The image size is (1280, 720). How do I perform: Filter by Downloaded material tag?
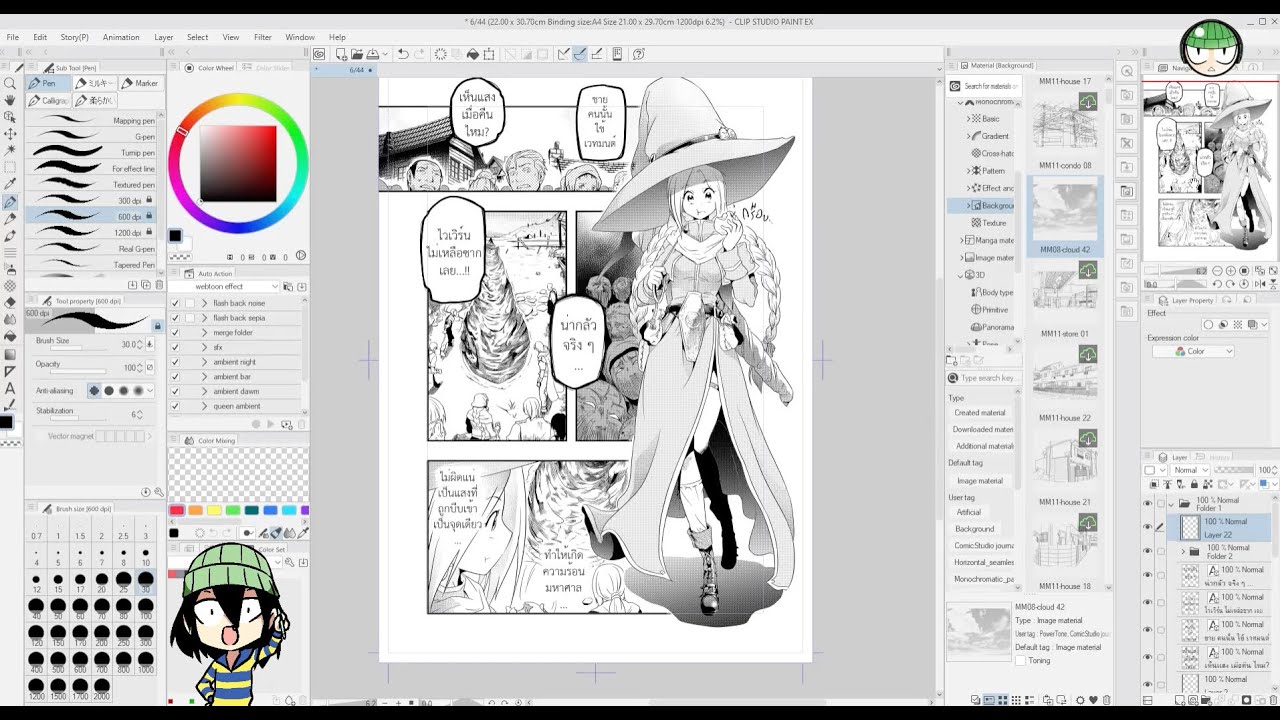point(982,429)
